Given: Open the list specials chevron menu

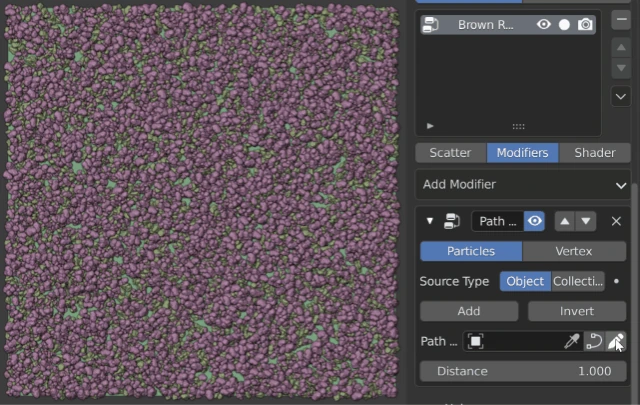Looking at the screenshot, I should pos(620,96).
